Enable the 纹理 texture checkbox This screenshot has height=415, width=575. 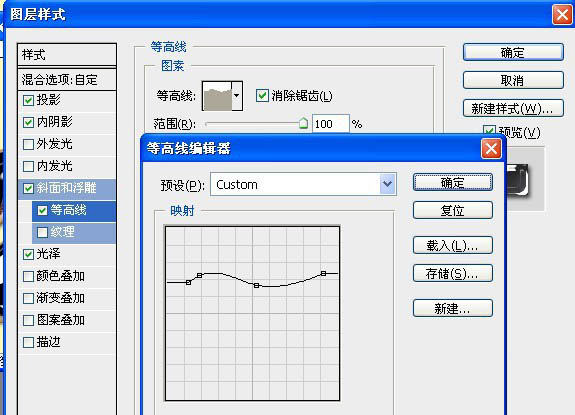click(43, 232)
